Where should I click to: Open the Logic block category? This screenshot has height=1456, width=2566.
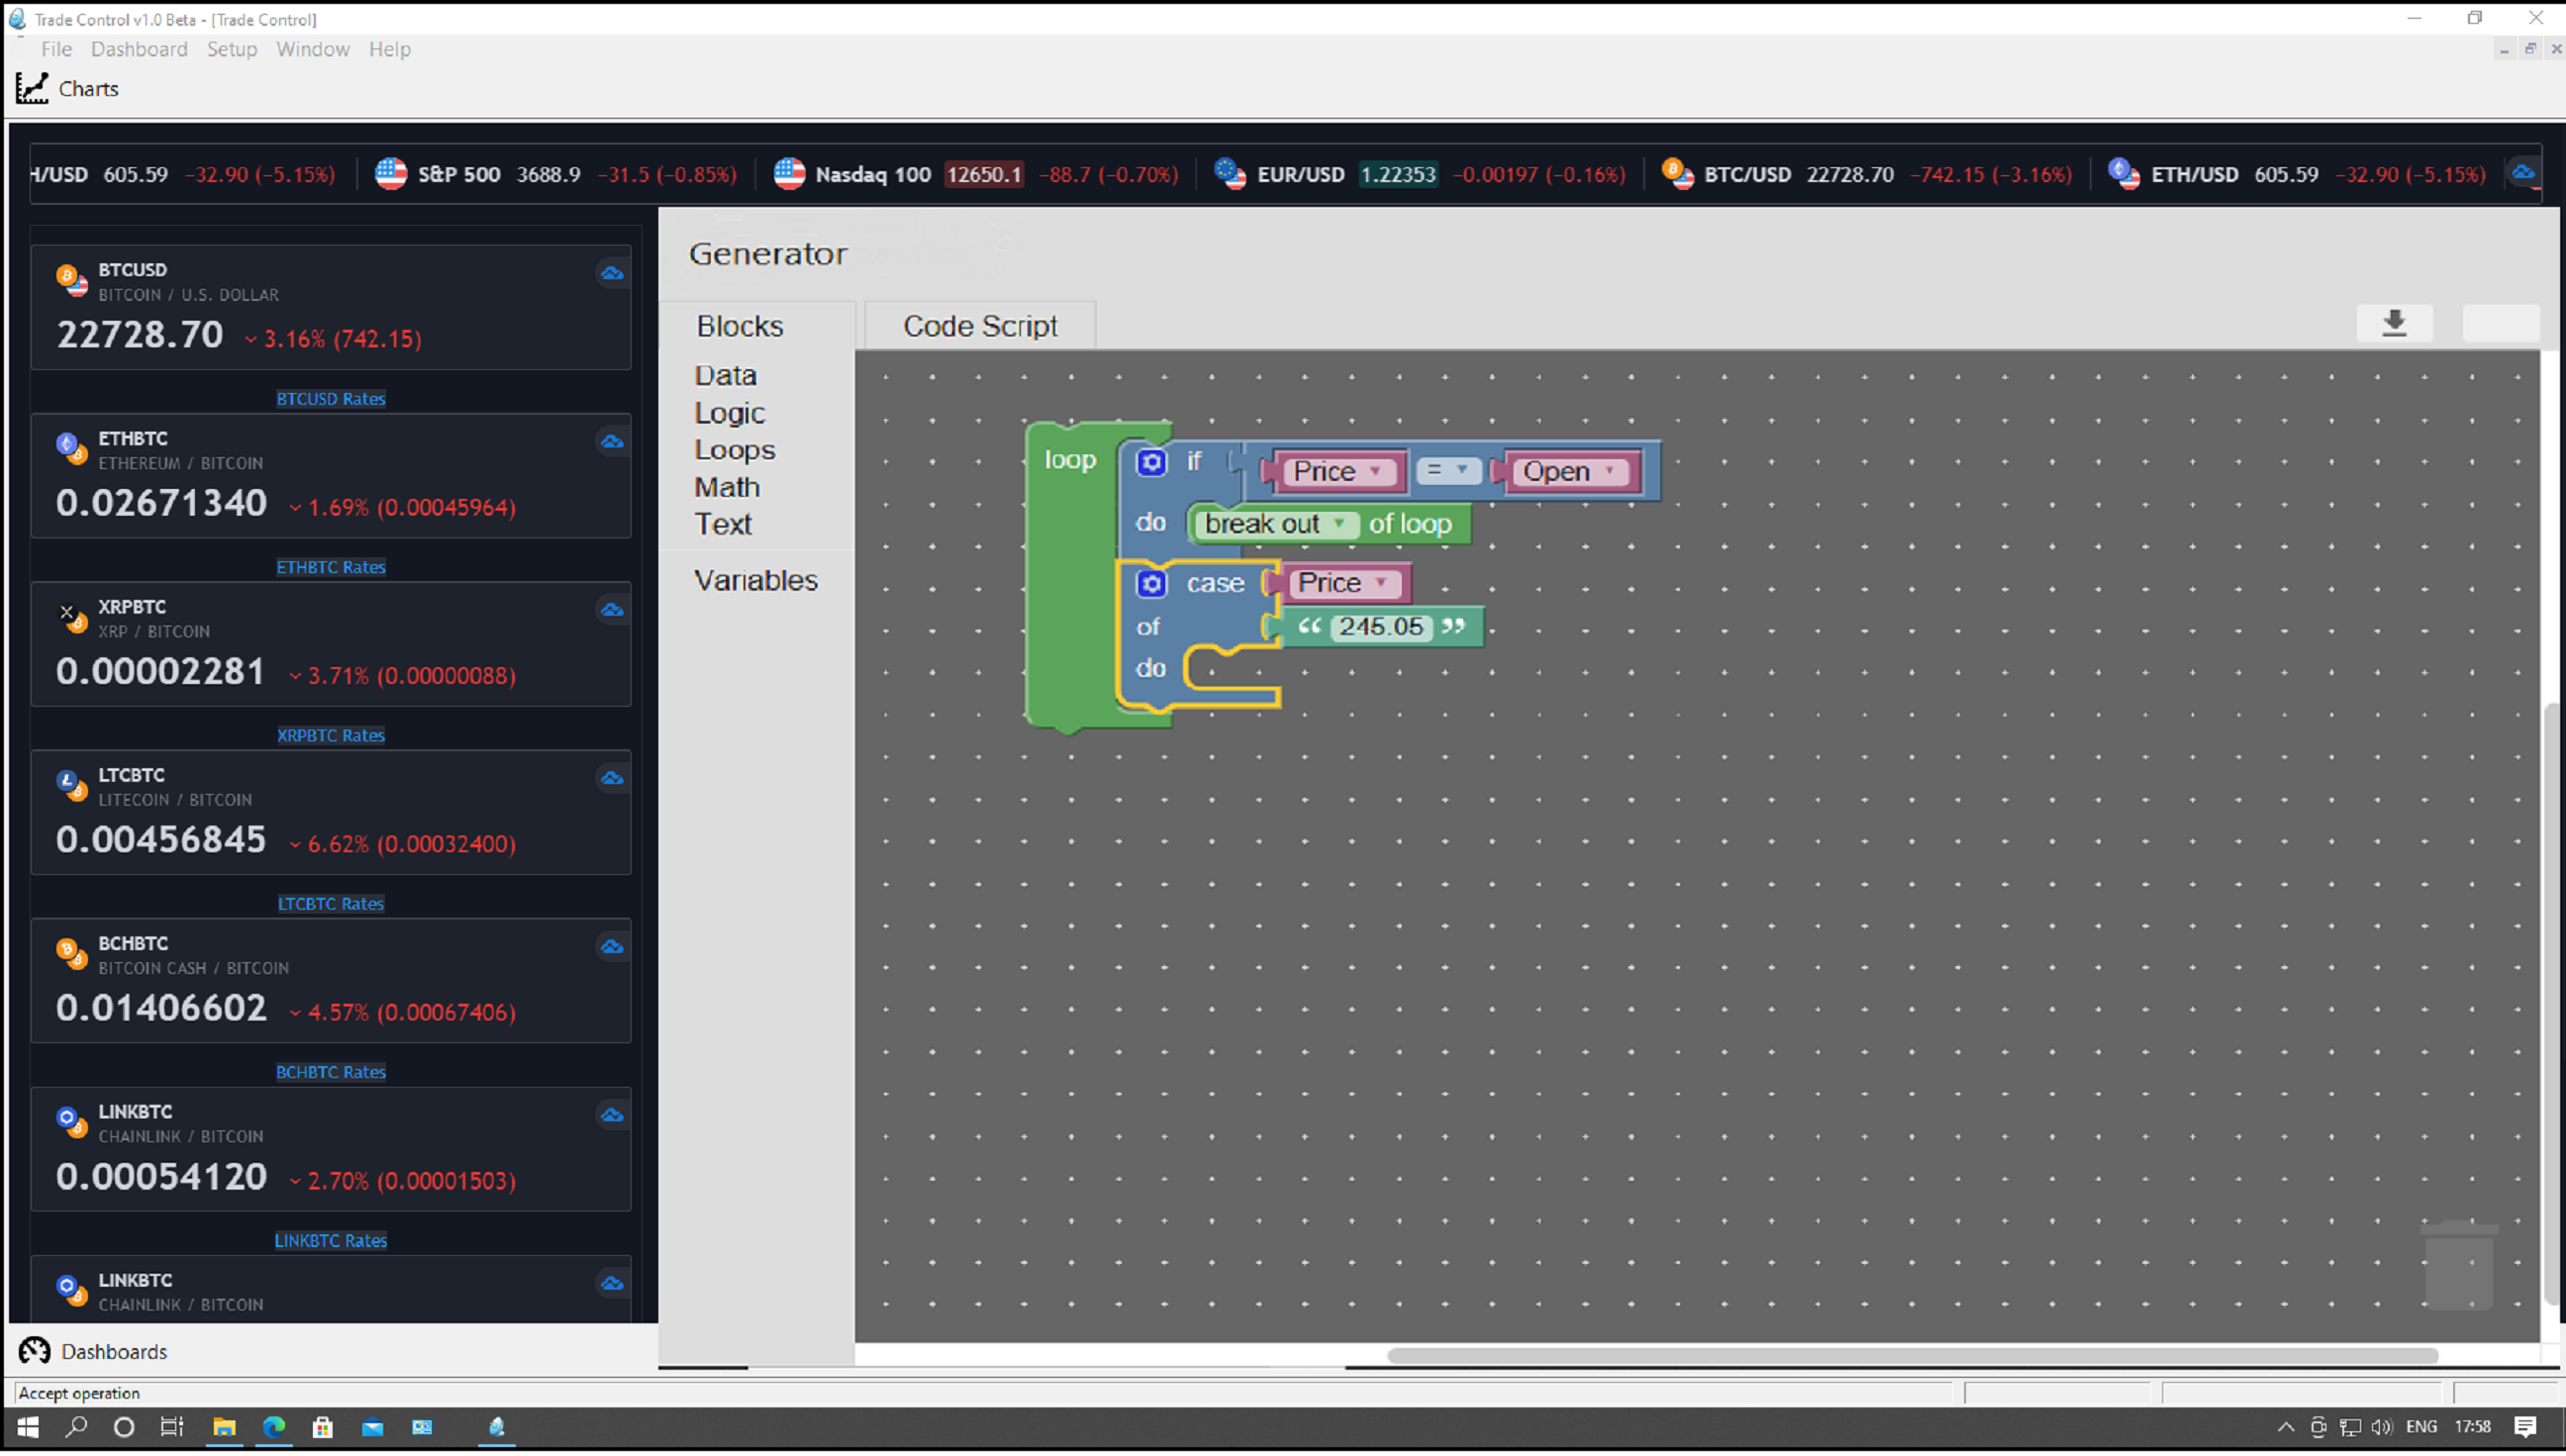point(729,413)
